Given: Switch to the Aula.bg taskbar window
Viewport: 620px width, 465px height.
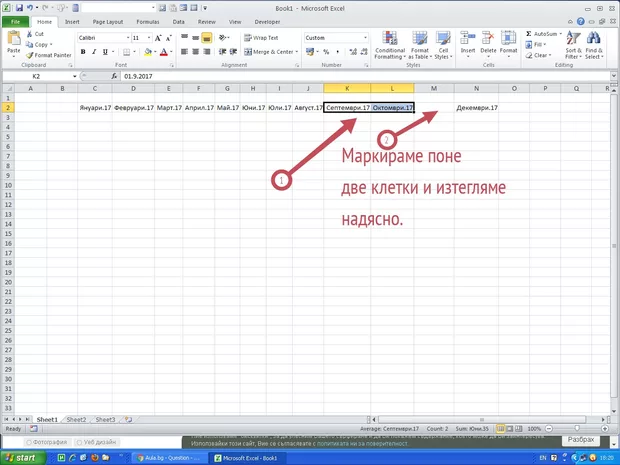Looking at the screenshot, I should click(168, 458).
